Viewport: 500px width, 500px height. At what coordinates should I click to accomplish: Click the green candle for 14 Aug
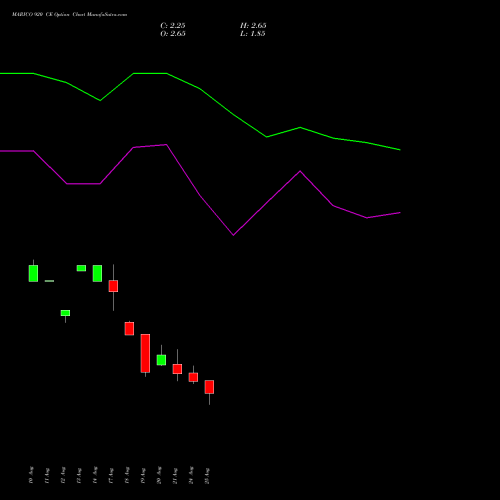97,273
